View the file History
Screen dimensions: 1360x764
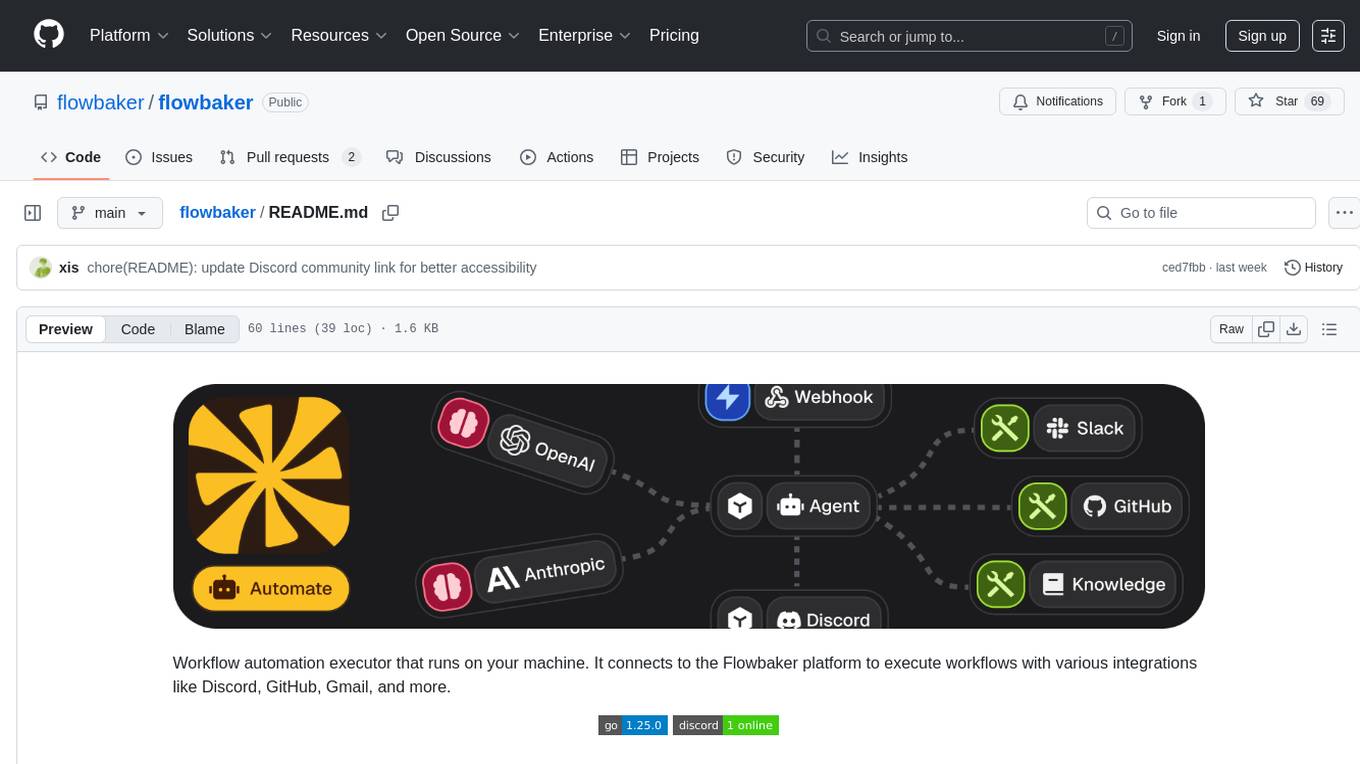[1313, 267]
